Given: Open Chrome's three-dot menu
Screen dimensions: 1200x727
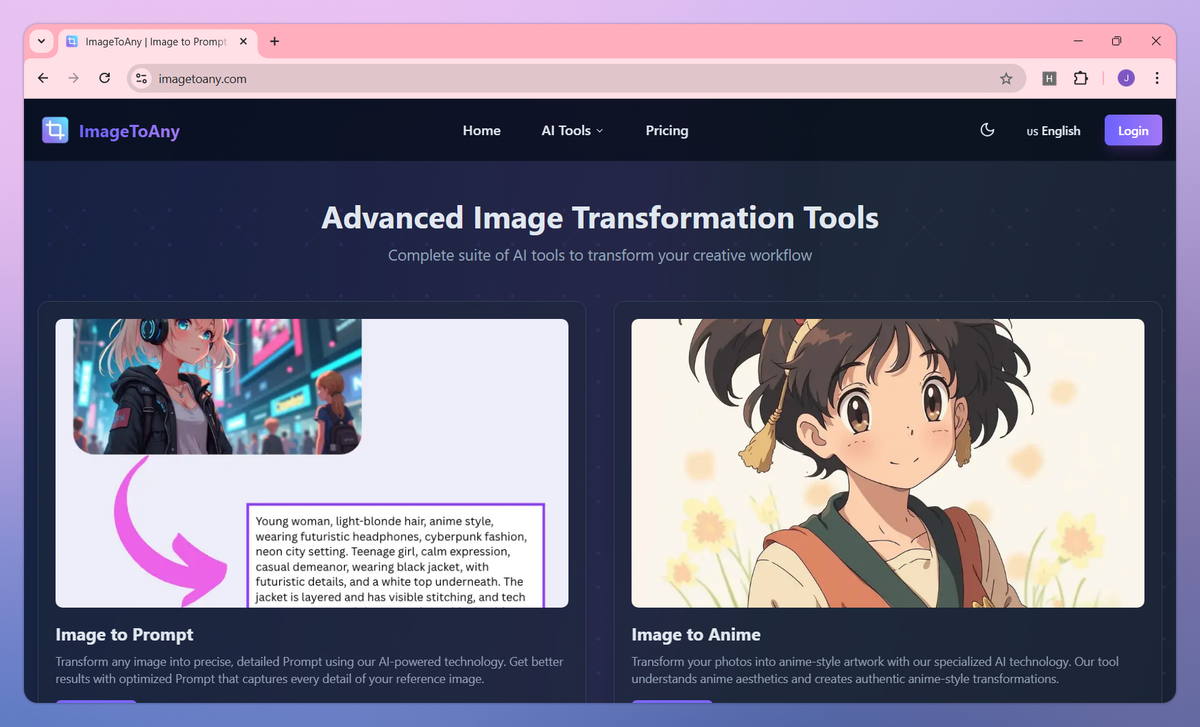Looking at the screenshot, I should [x=1157, y=78].
